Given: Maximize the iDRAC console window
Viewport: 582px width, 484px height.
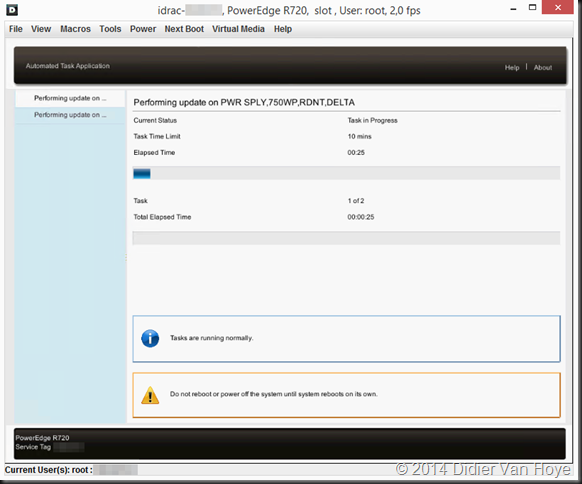Looking at the screenshot, I should (533, 8).
